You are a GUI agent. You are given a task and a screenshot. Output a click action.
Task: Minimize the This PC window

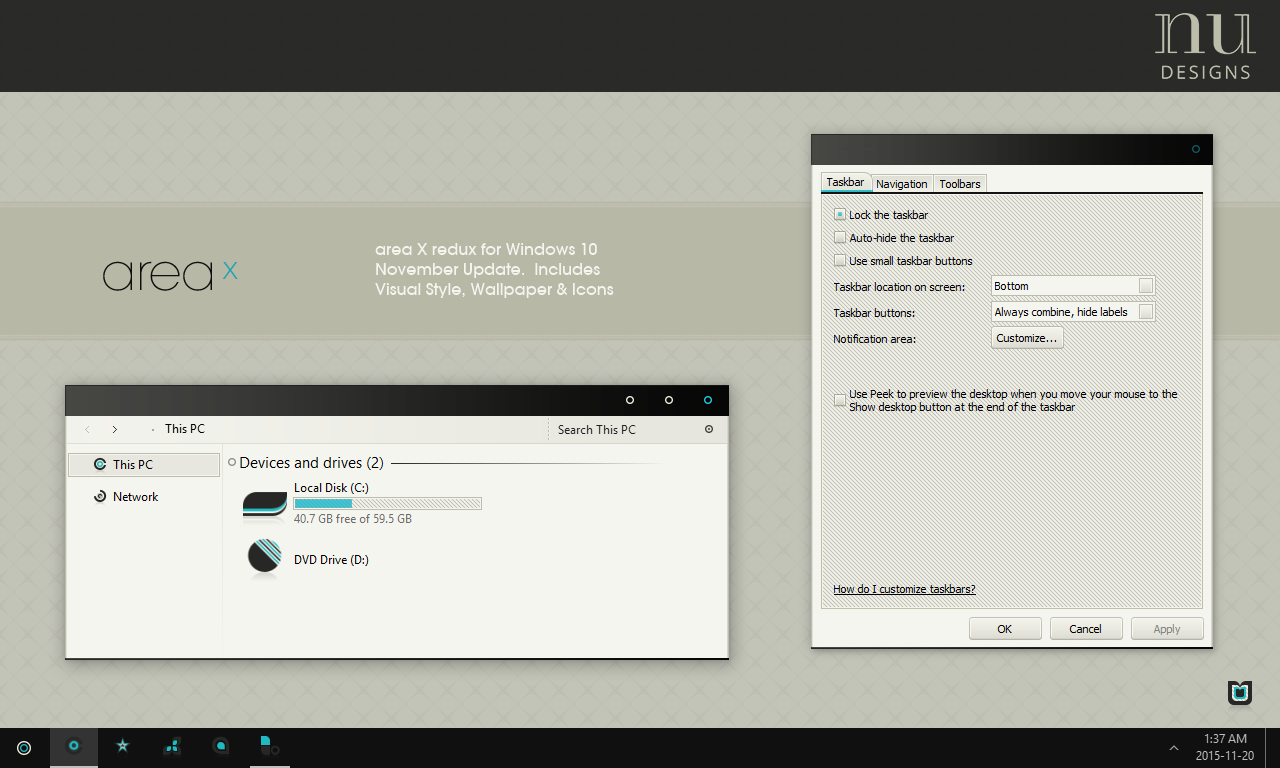tap(630, 400)
